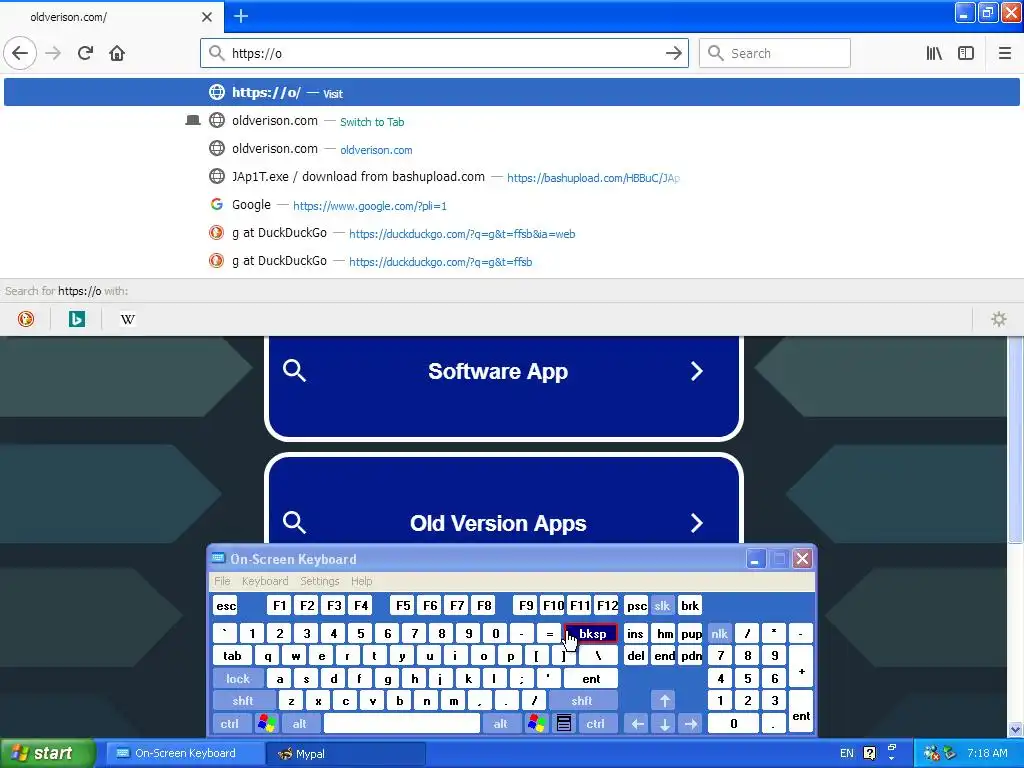1024x768 pixels.
Task: Go back with the browser back arrow
Action: (x=20, y=53)
